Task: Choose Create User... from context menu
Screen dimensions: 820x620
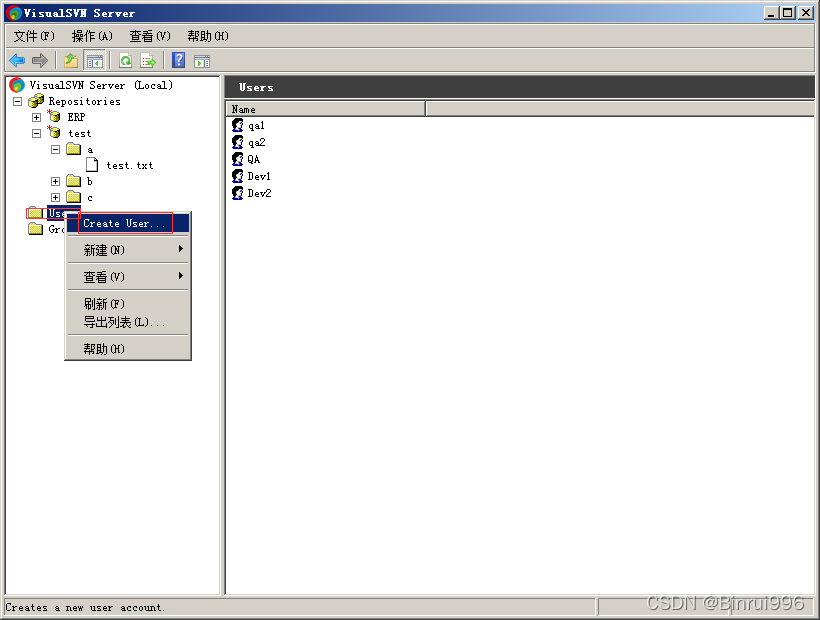Action: pyautogui.click(x=128, y=223)
